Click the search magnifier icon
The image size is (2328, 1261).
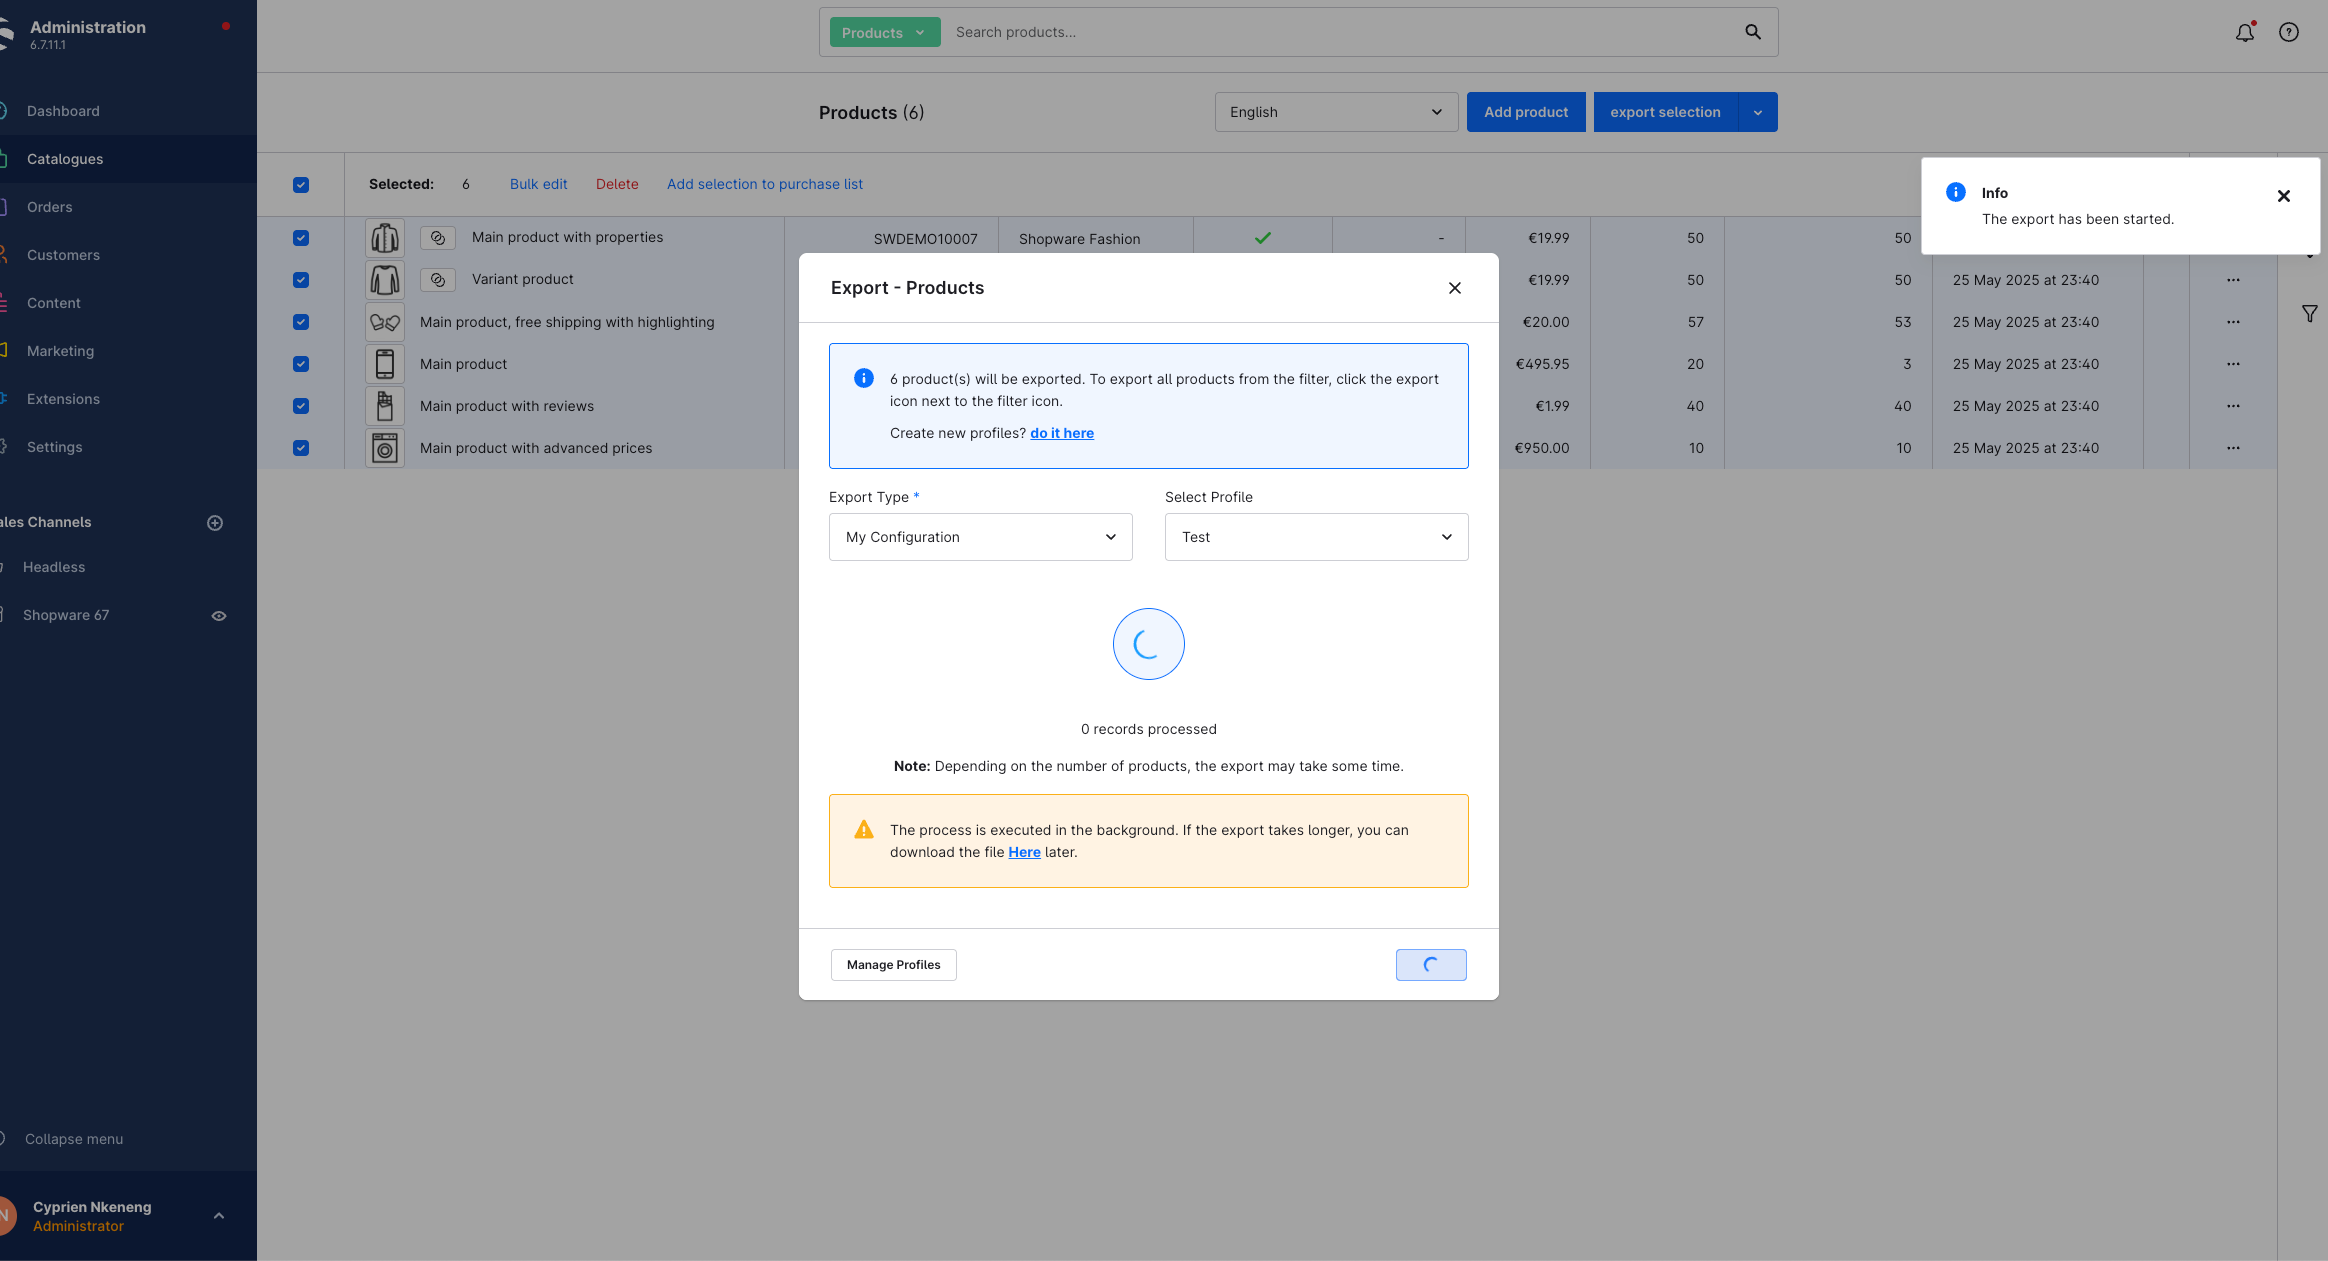pos(1753,32)
